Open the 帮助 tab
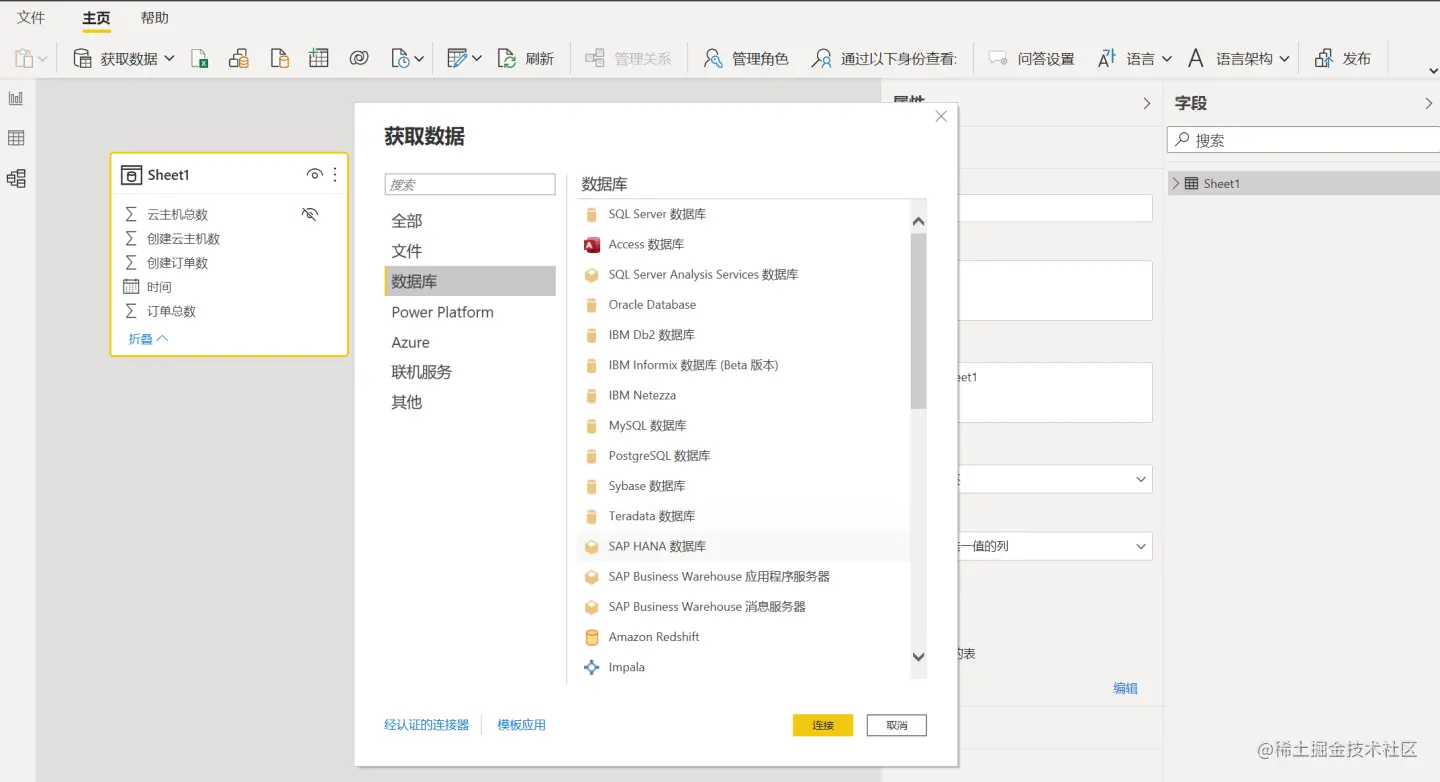Viewport: 1440px width, 782px height. (154, 18)
